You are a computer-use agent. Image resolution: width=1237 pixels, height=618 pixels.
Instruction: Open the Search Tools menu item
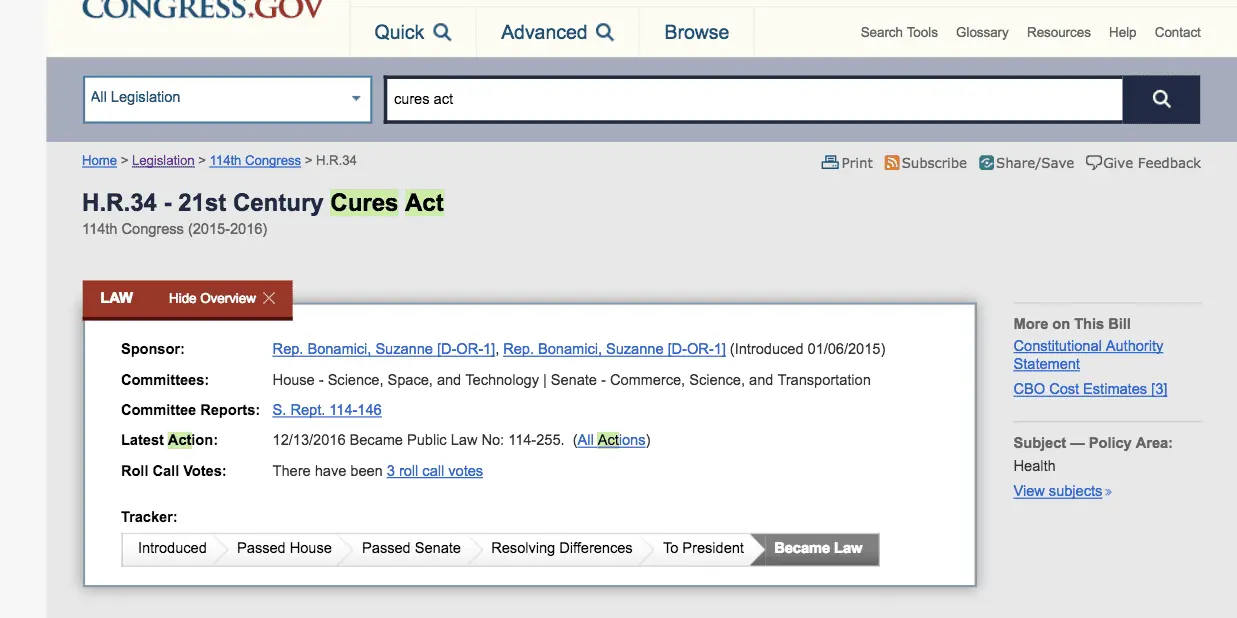pos(899,32)
